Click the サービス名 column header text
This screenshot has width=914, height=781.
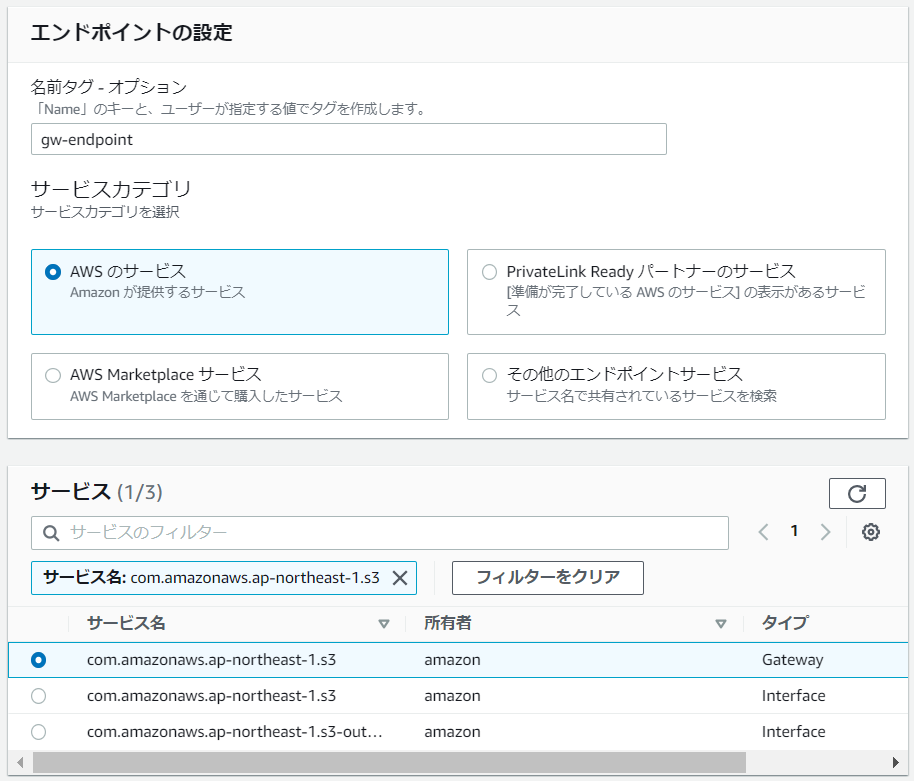click(x=126, y=623)
